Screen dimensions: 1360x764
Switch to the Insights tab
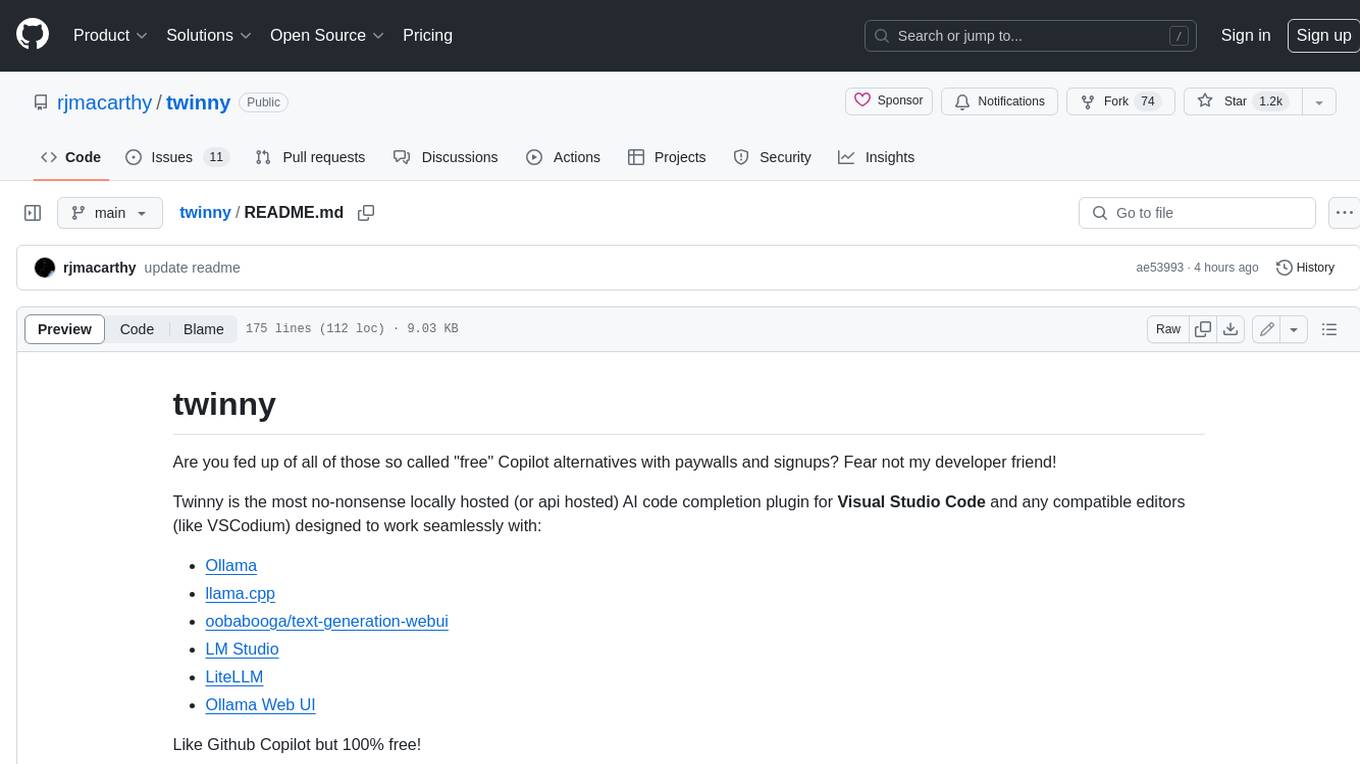click(x=876, y=157)
